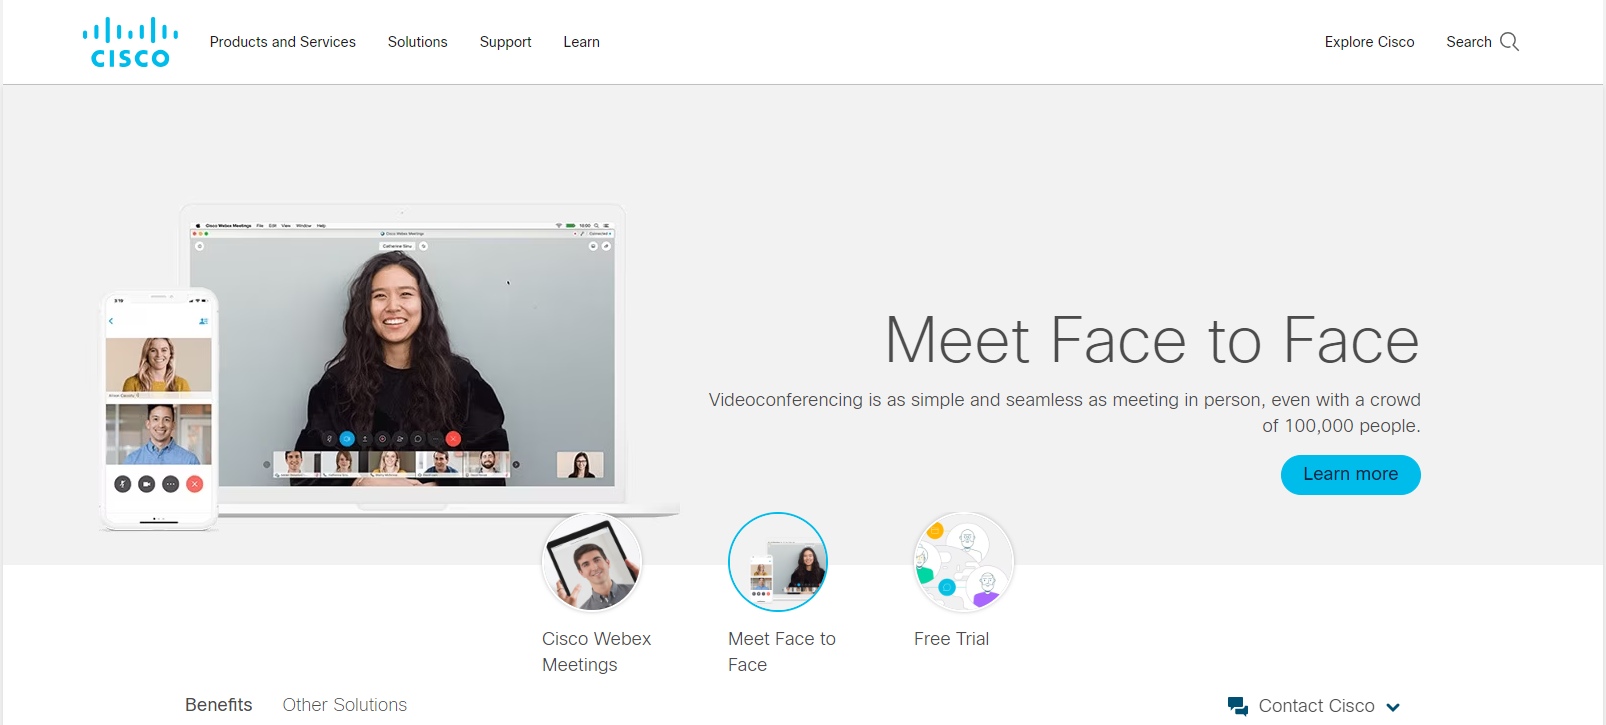Click the Cisco Webex Meetings label
The width and height of the screenshot is (1606, 725).
point(597,652)
